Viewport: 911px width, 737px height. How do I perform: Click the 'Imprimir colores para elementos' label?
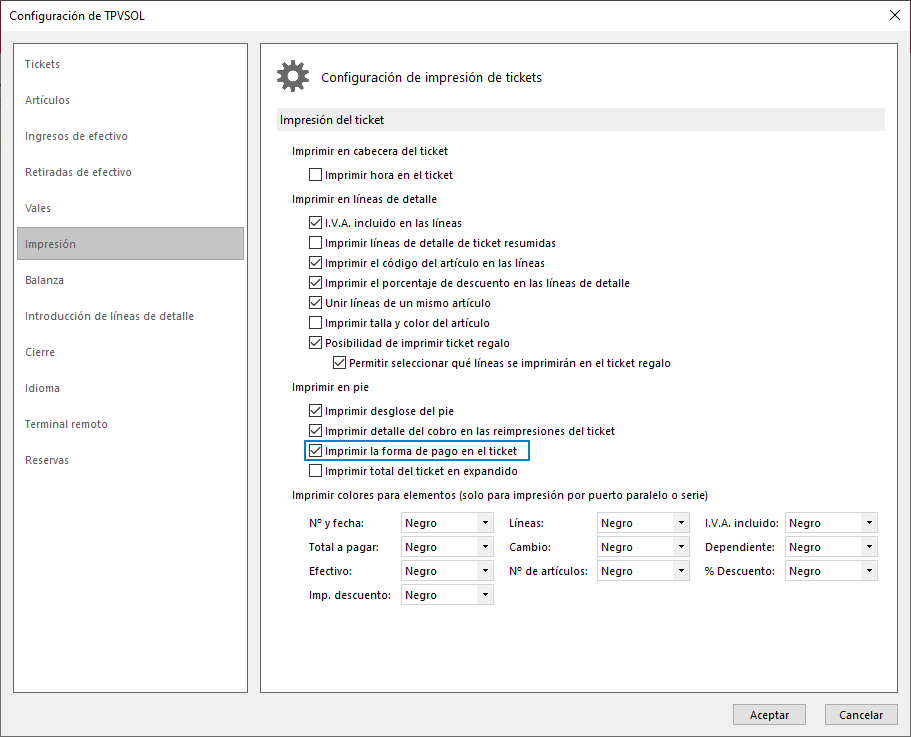500,495
